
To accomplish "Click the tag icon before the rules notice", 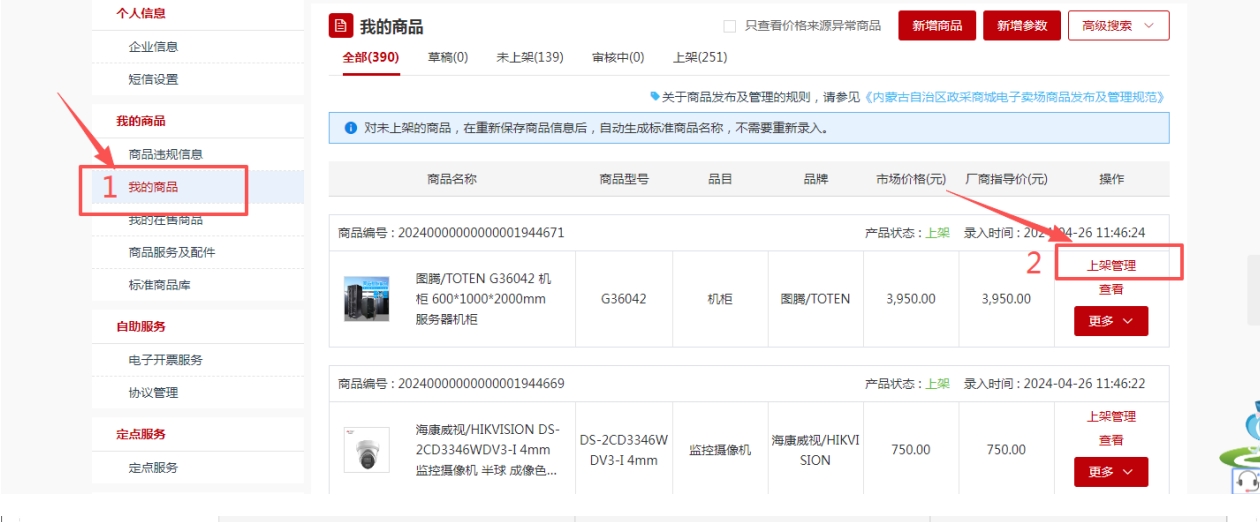I will click(655, 96).
